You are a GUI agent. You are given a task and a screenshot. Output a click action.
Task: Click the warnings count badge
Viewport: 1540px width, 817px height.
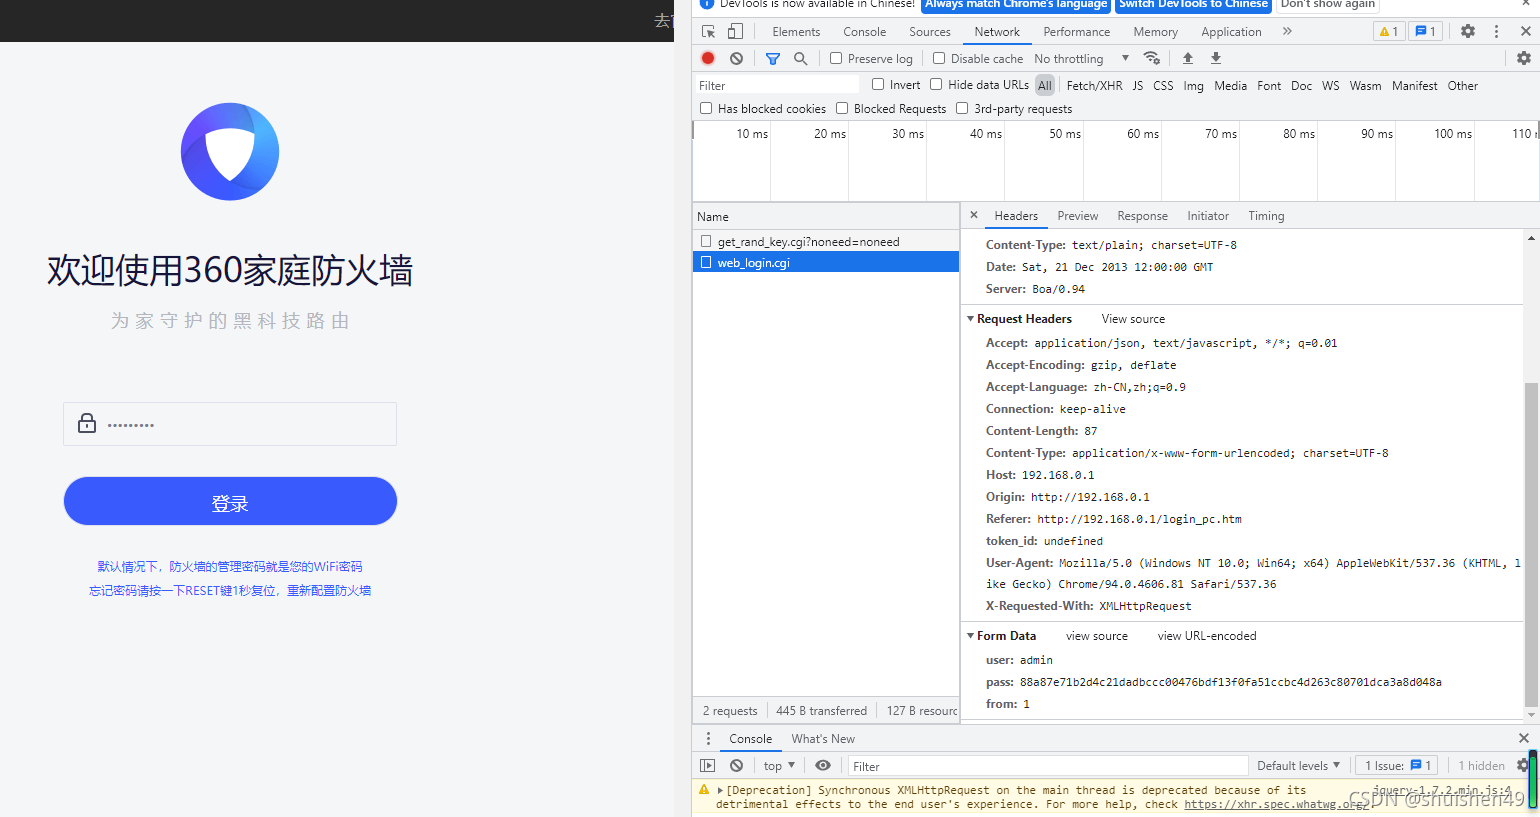1388,31
